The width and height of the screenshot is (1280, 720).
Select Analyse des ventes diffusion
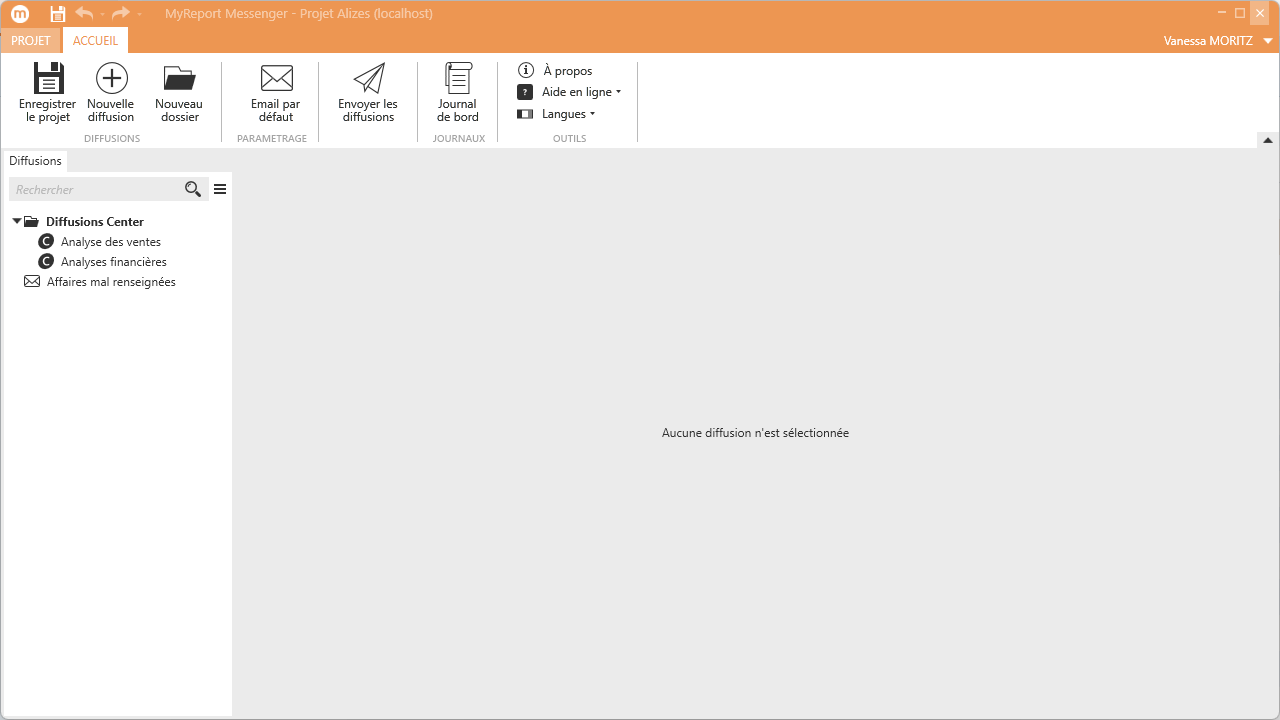110,242
